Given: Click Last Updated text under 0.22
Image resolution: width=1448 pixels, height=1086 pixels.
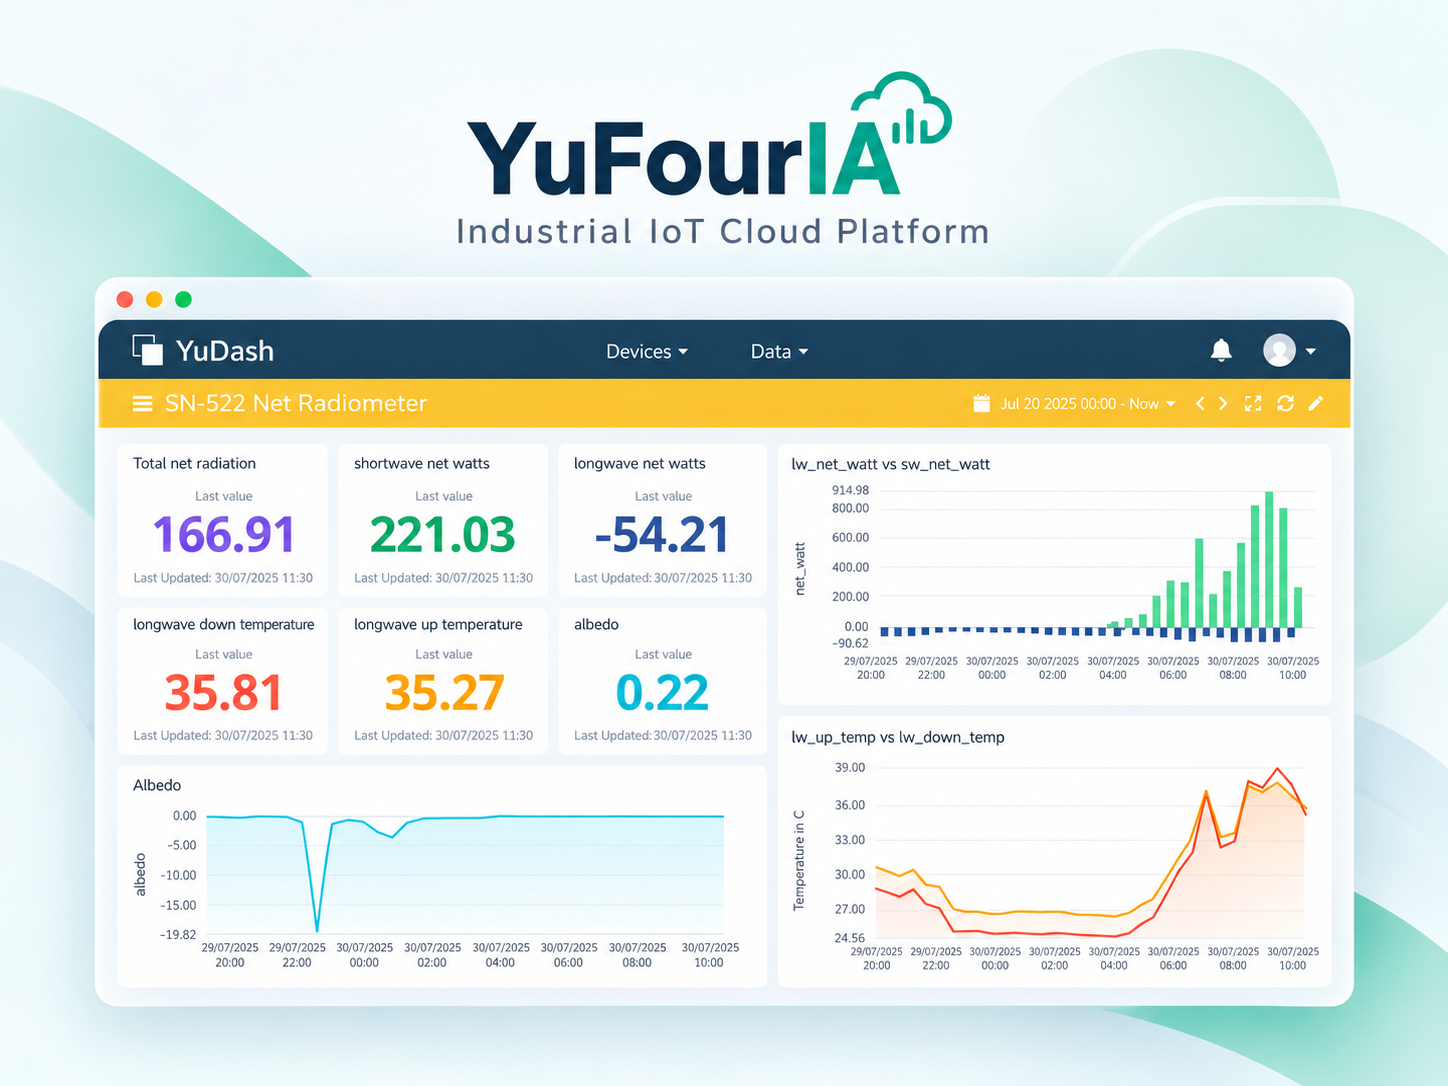Looking at the screenshot, I should [x=663, y=735].
